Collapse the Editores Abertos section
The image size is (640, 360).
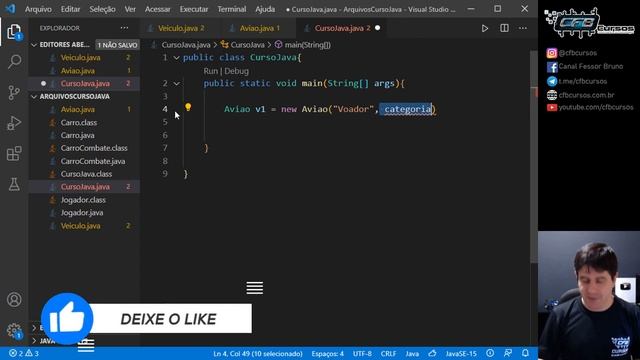point(34,45)
